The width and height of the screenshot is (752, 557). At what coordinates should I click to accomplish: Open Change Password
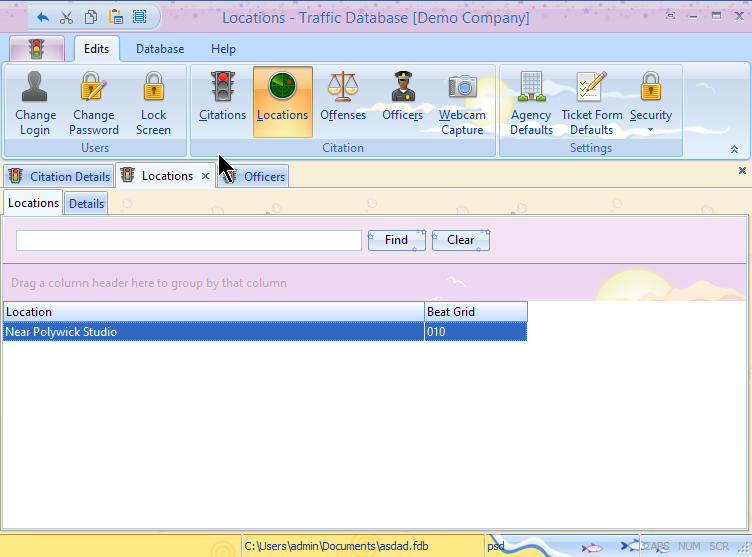click(94, 103)
